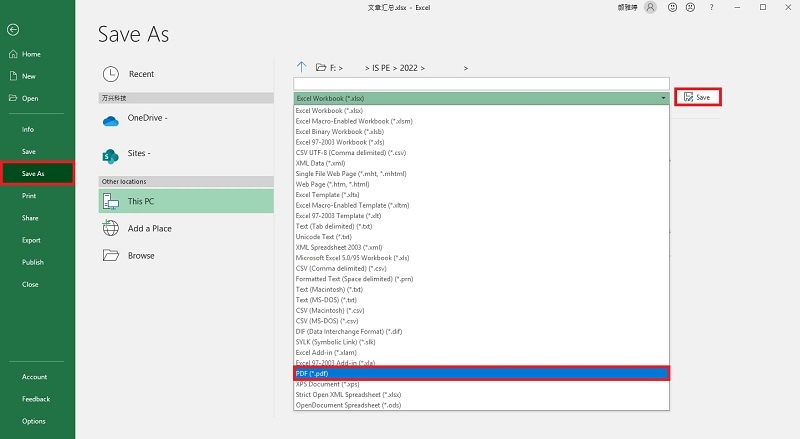Select DIF (Data Interchange Format) option
This screenshot has height=439, width=800.
point(481,332)
